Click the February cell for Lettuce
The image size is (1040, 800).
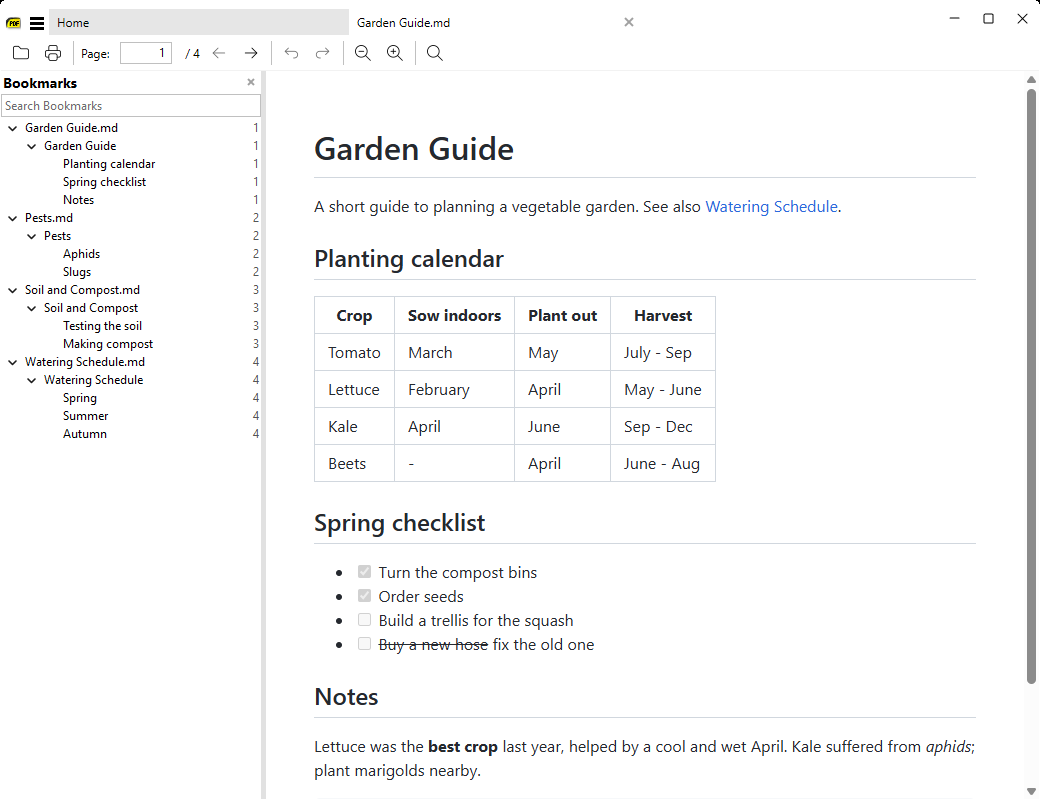tap(454, 389)
